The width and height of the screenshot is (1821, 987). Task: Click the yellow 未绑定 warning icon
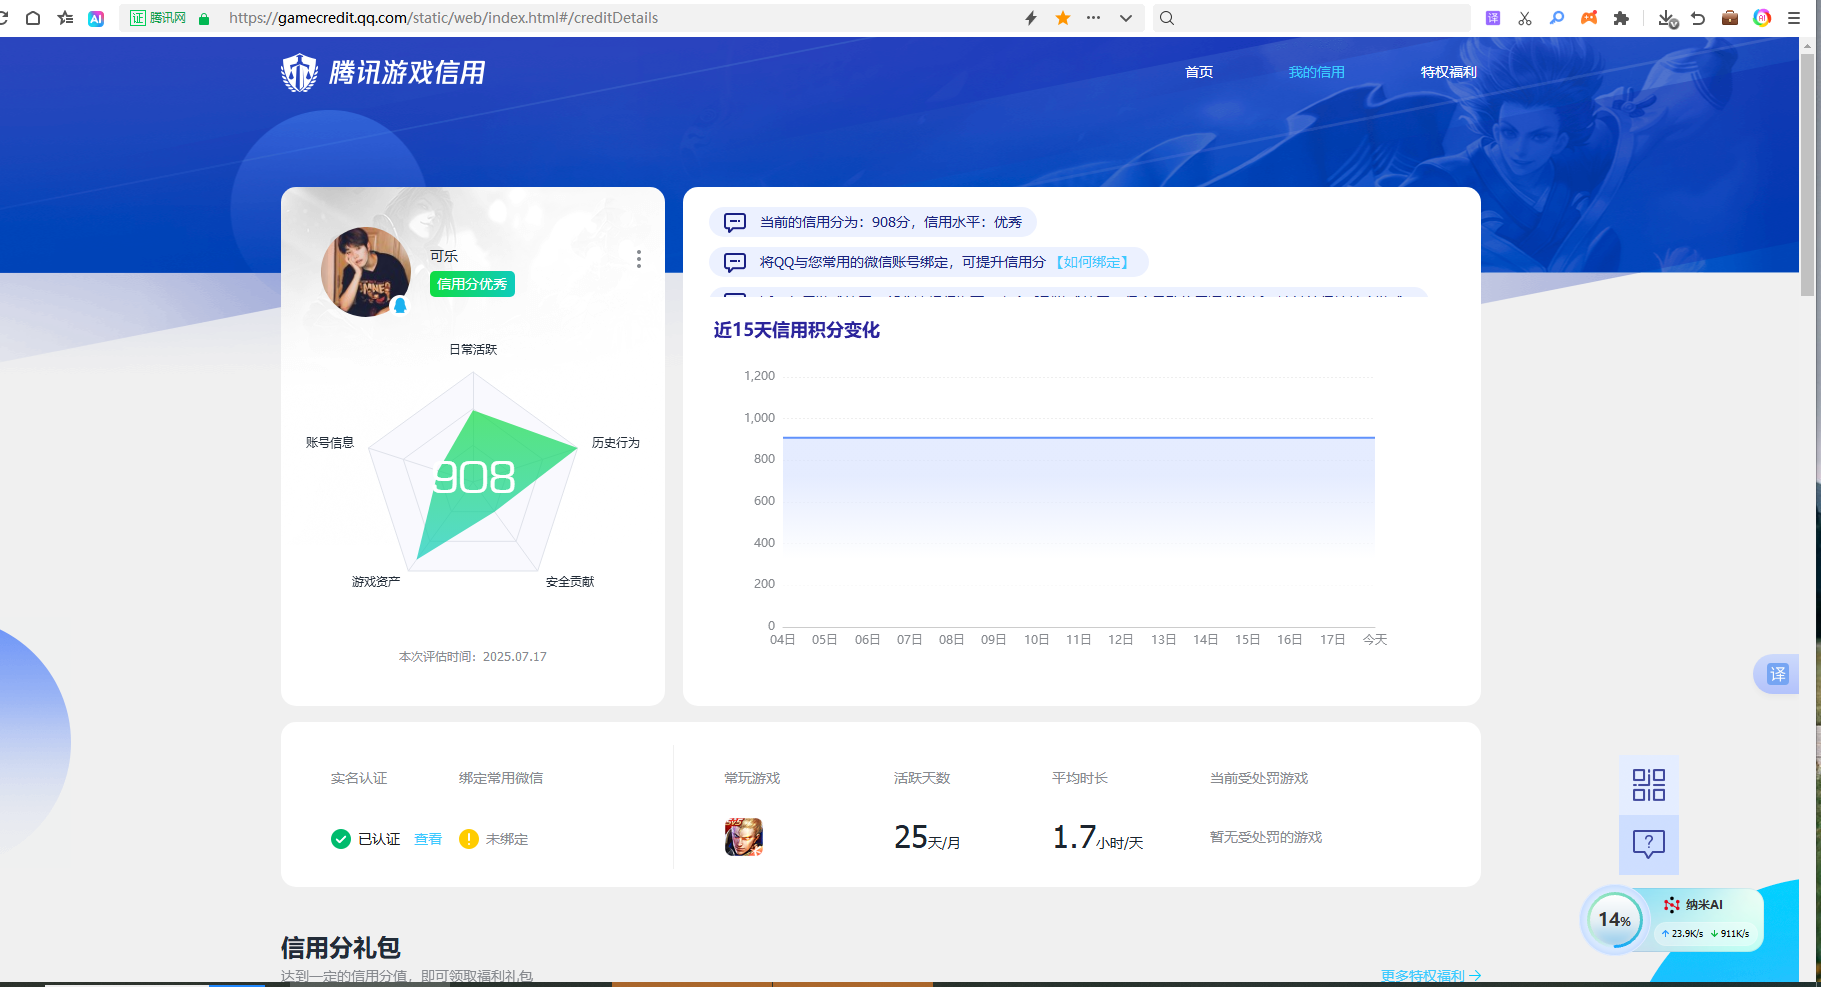(469, 839)
